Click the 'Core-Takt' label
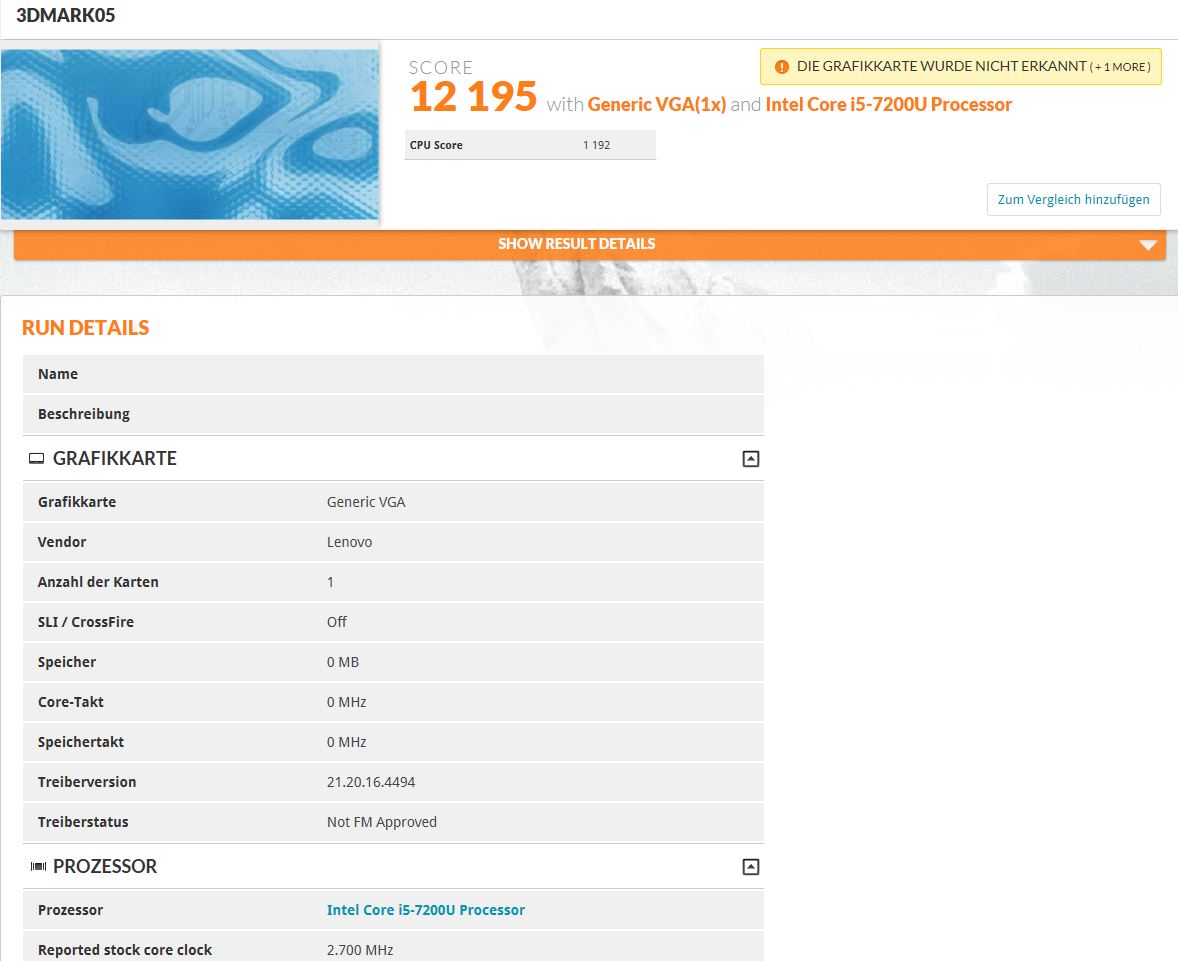1178x961 pixels. pyautogui.click(x=71, y=702)
